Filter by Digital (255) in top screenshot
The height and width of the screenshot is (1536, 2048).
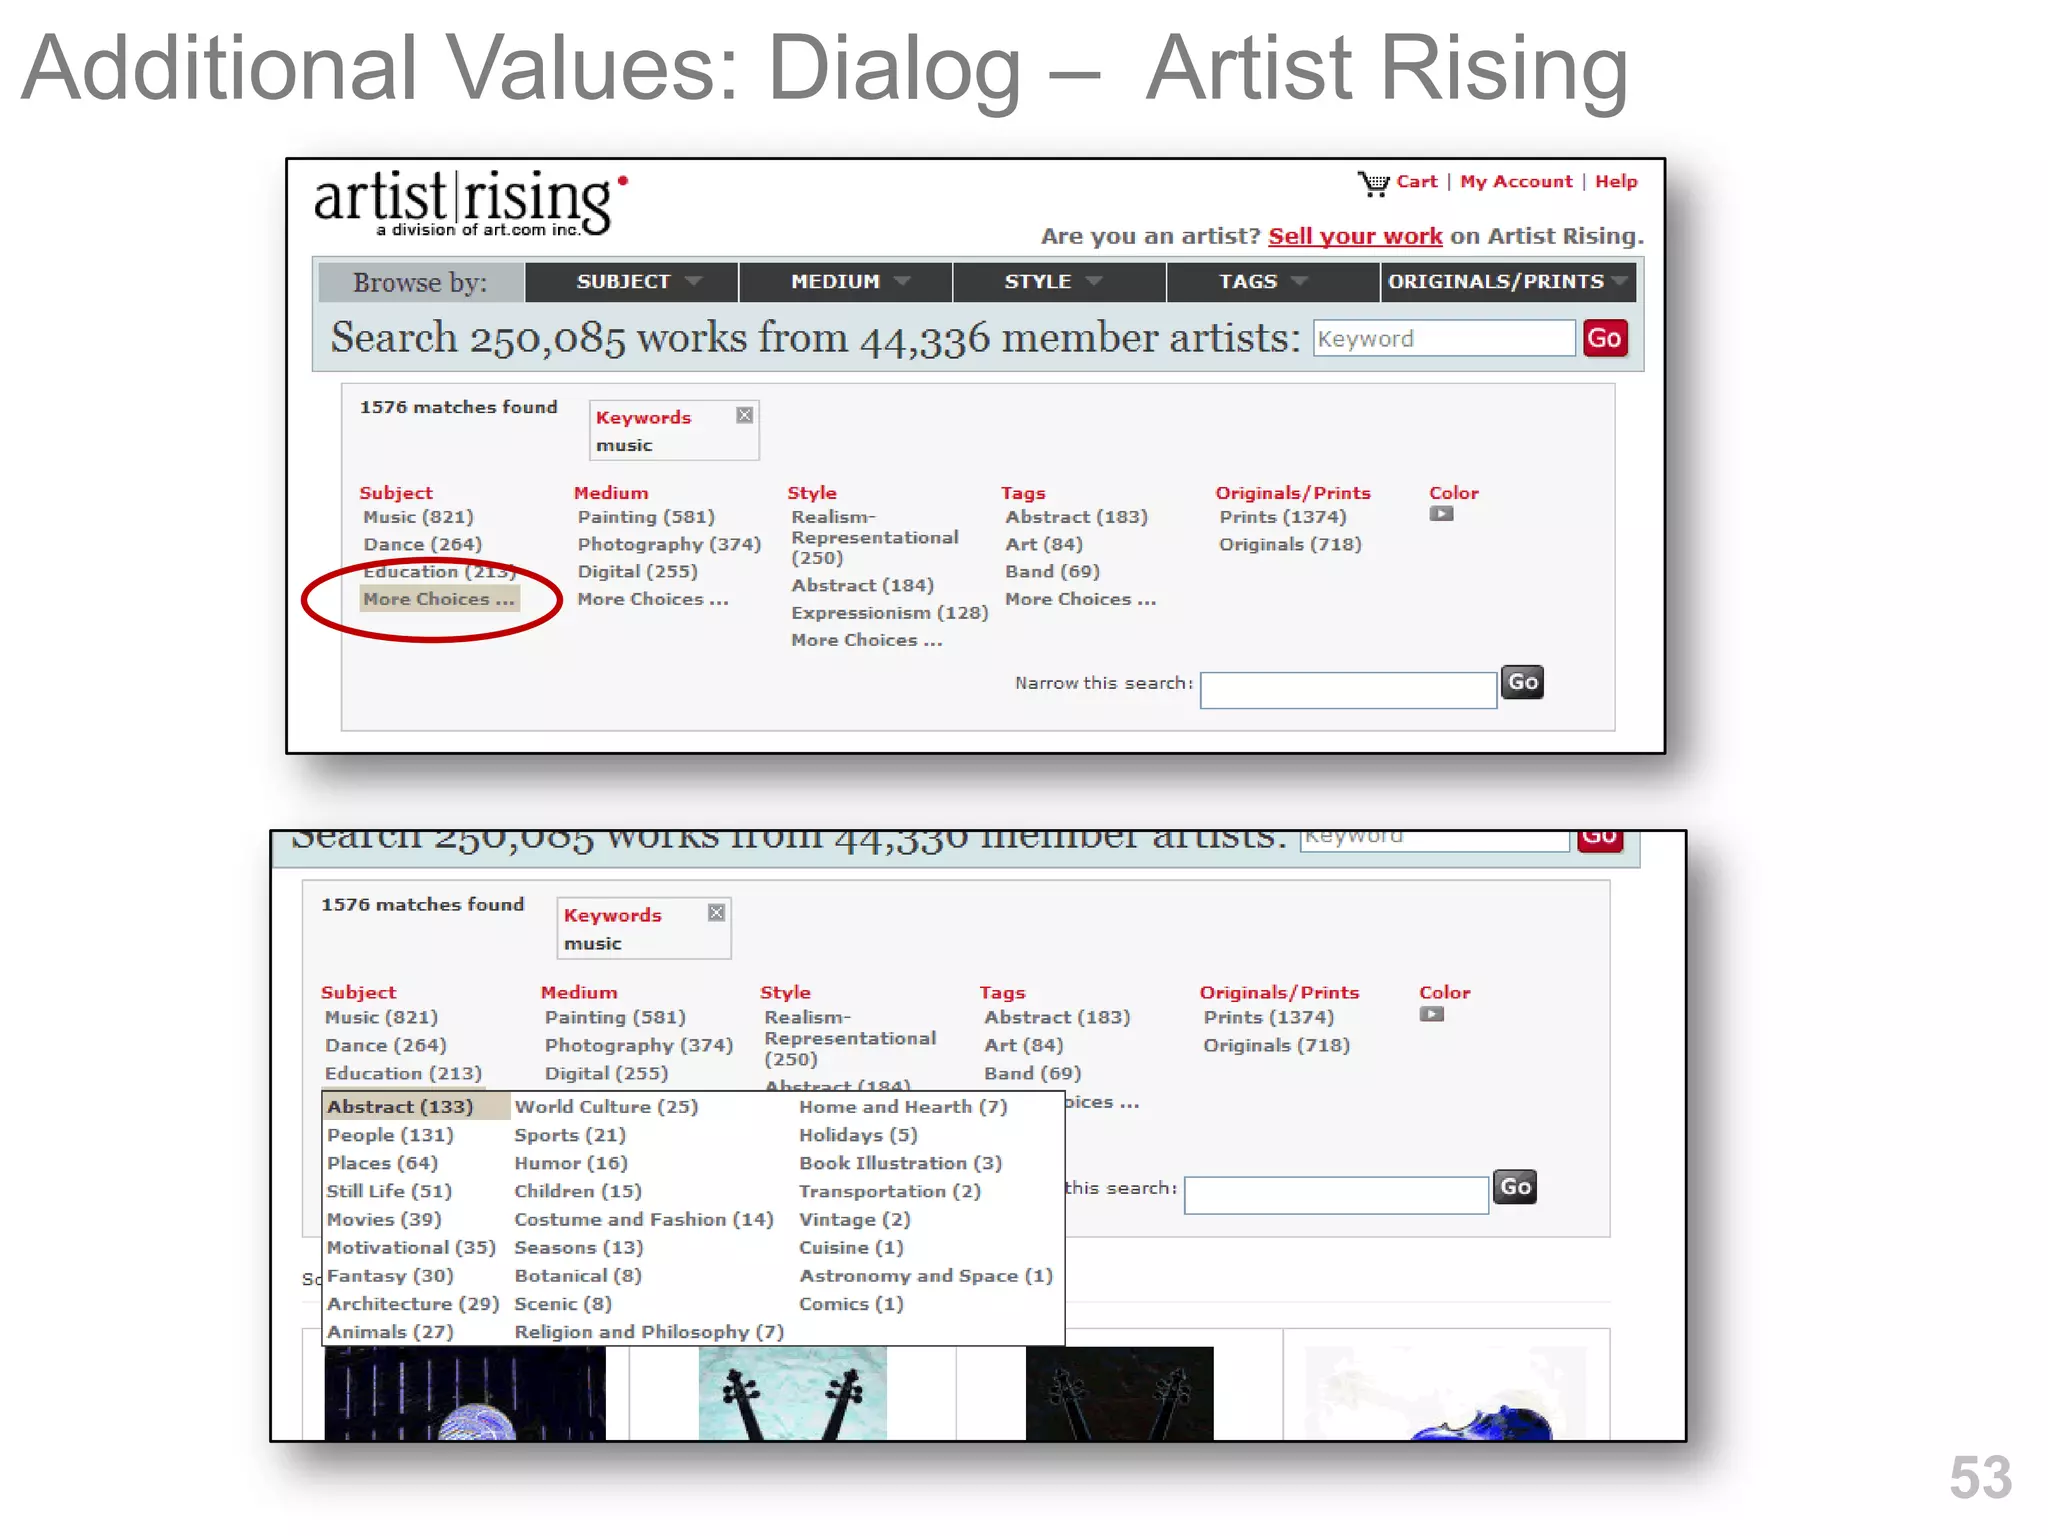click(x=637, y=571)
